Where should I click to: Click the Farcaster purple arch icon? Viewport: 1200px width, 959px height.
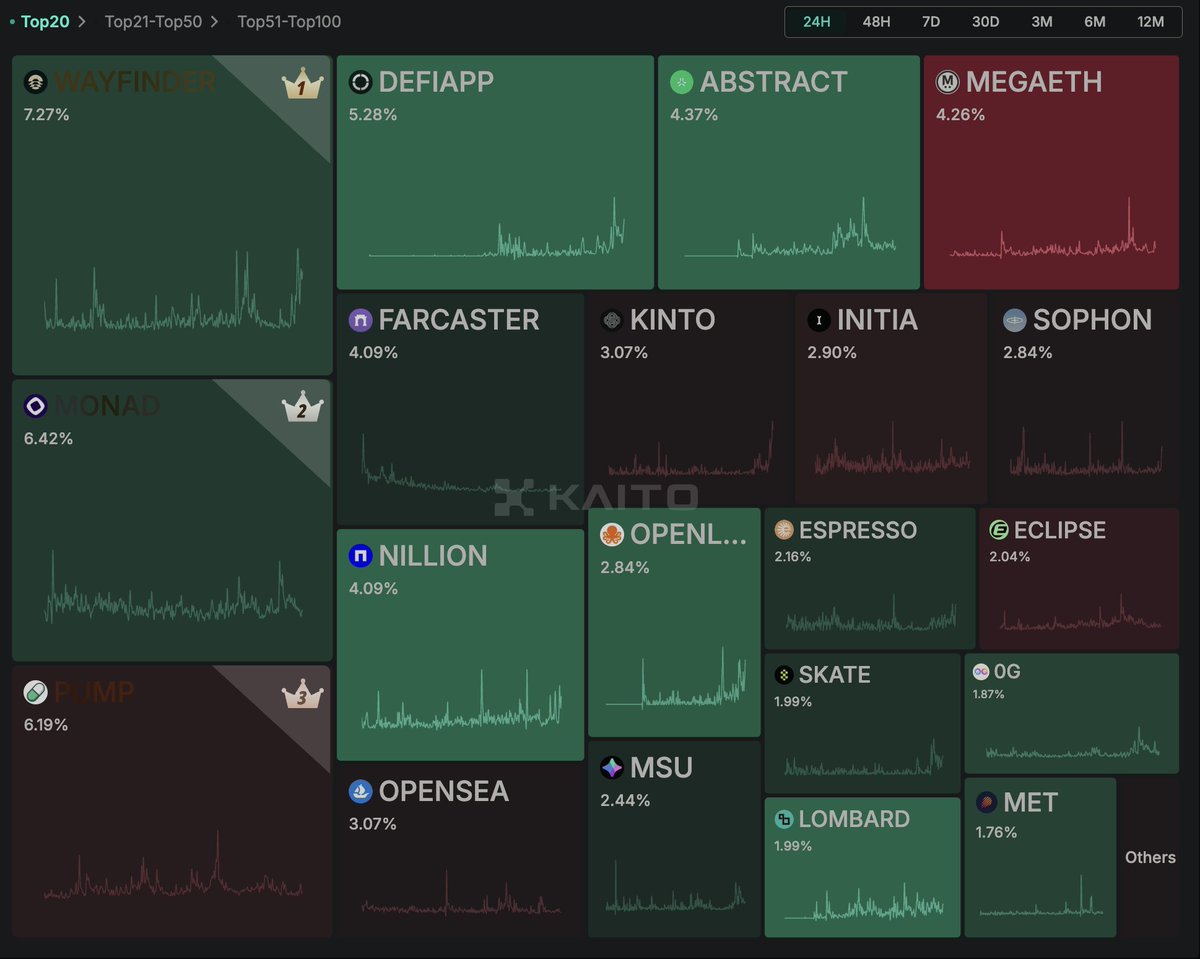pyautogui.click(x=361, y=320)
